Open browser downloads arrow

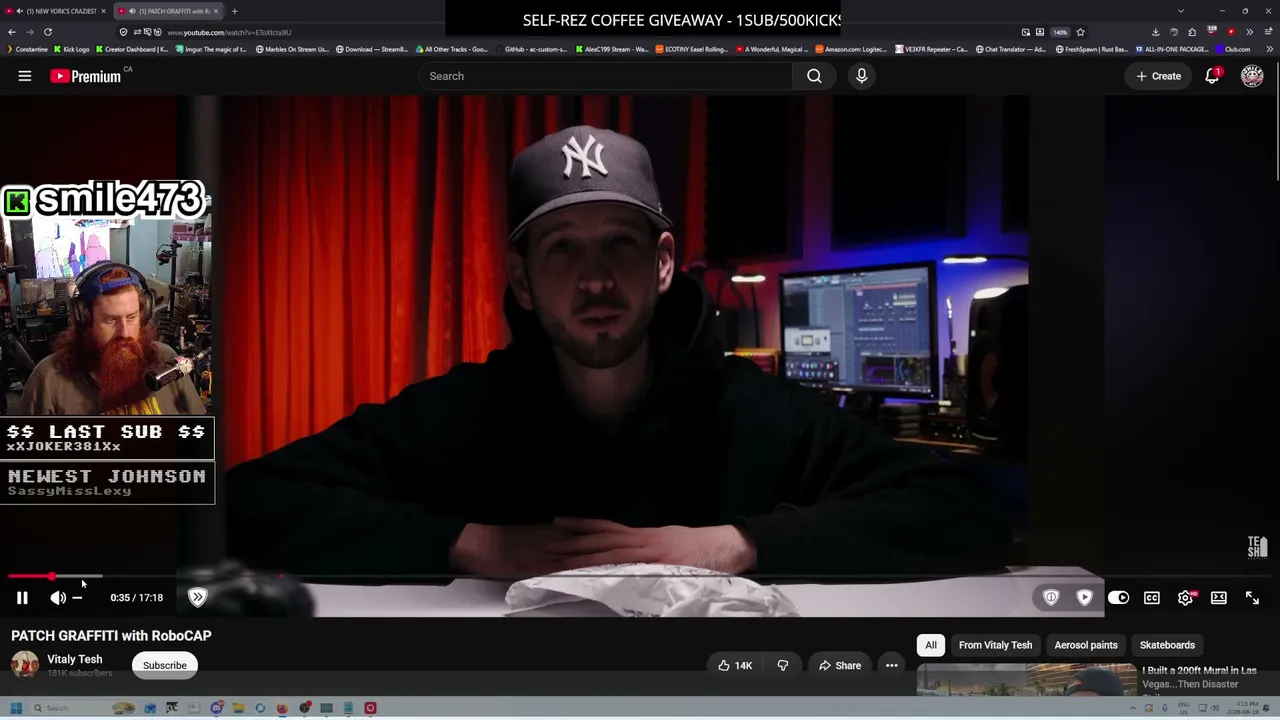1155,32
